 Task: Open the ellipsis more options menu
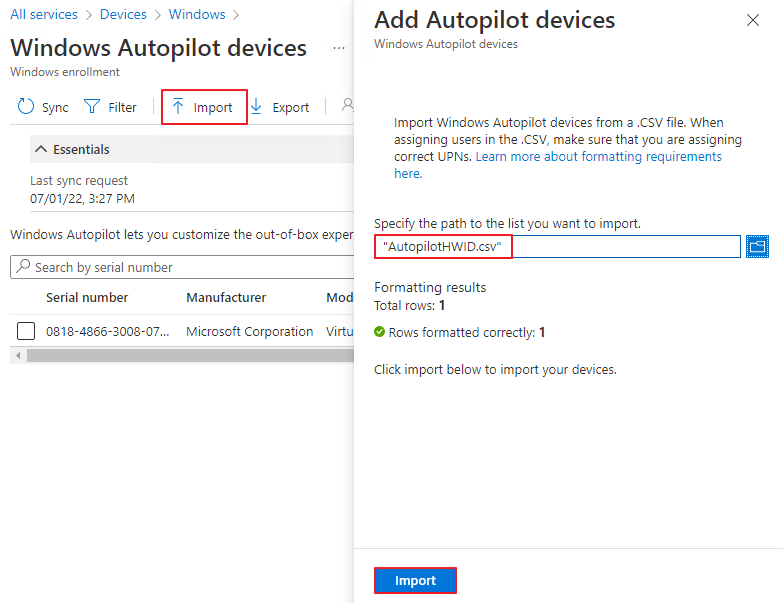(339, 48)
